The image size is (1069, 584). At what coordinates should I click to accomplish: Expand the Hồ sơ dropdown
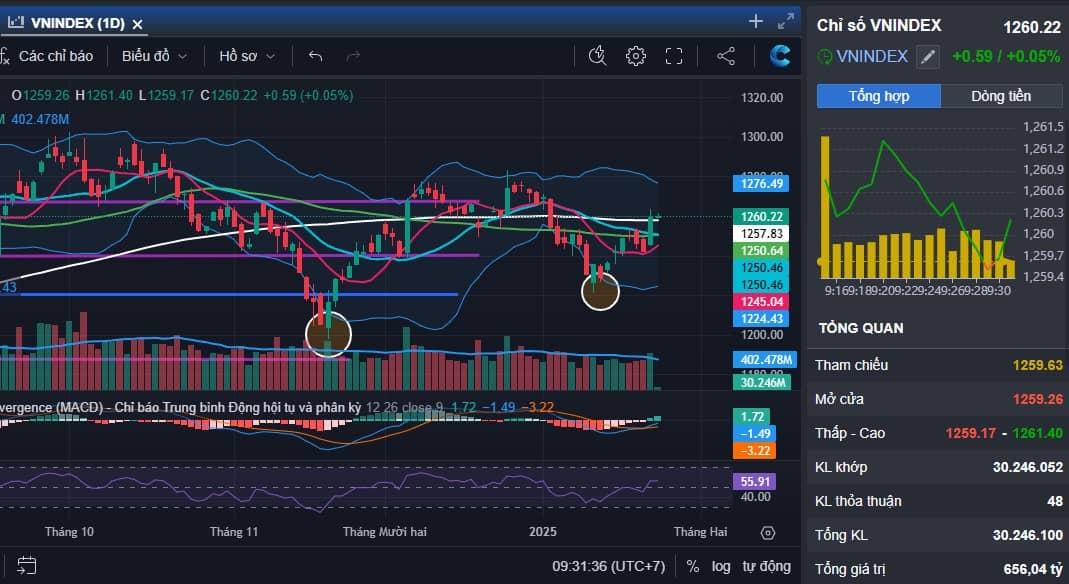[247, 56]
